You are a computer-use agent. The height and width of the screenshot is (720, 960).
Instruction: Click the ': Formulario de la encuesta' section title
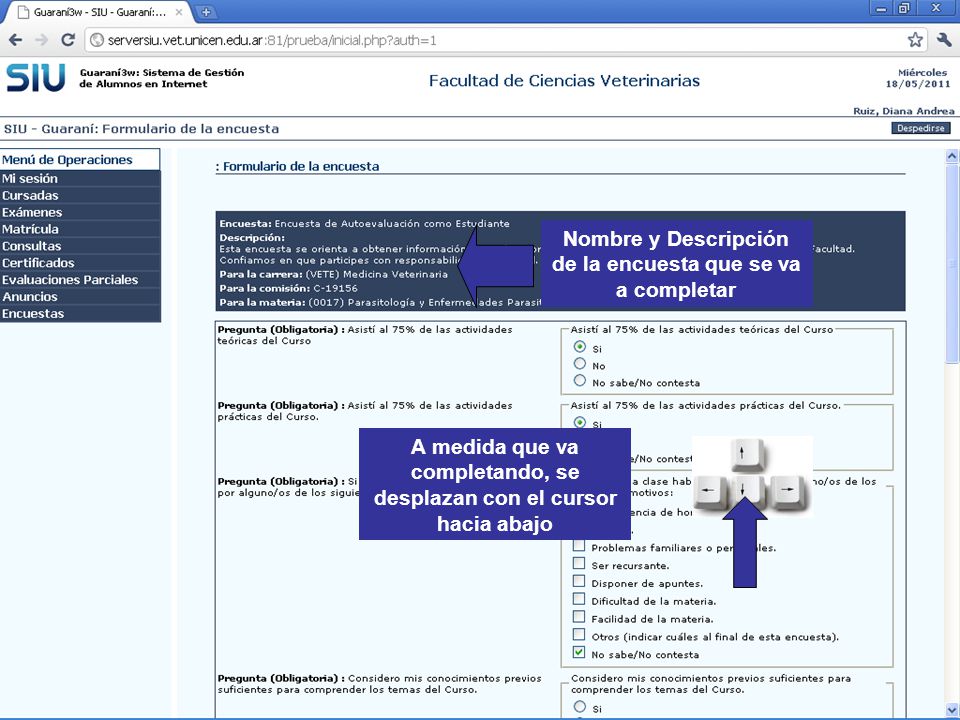pyautogui.click(x=297, y=166)
